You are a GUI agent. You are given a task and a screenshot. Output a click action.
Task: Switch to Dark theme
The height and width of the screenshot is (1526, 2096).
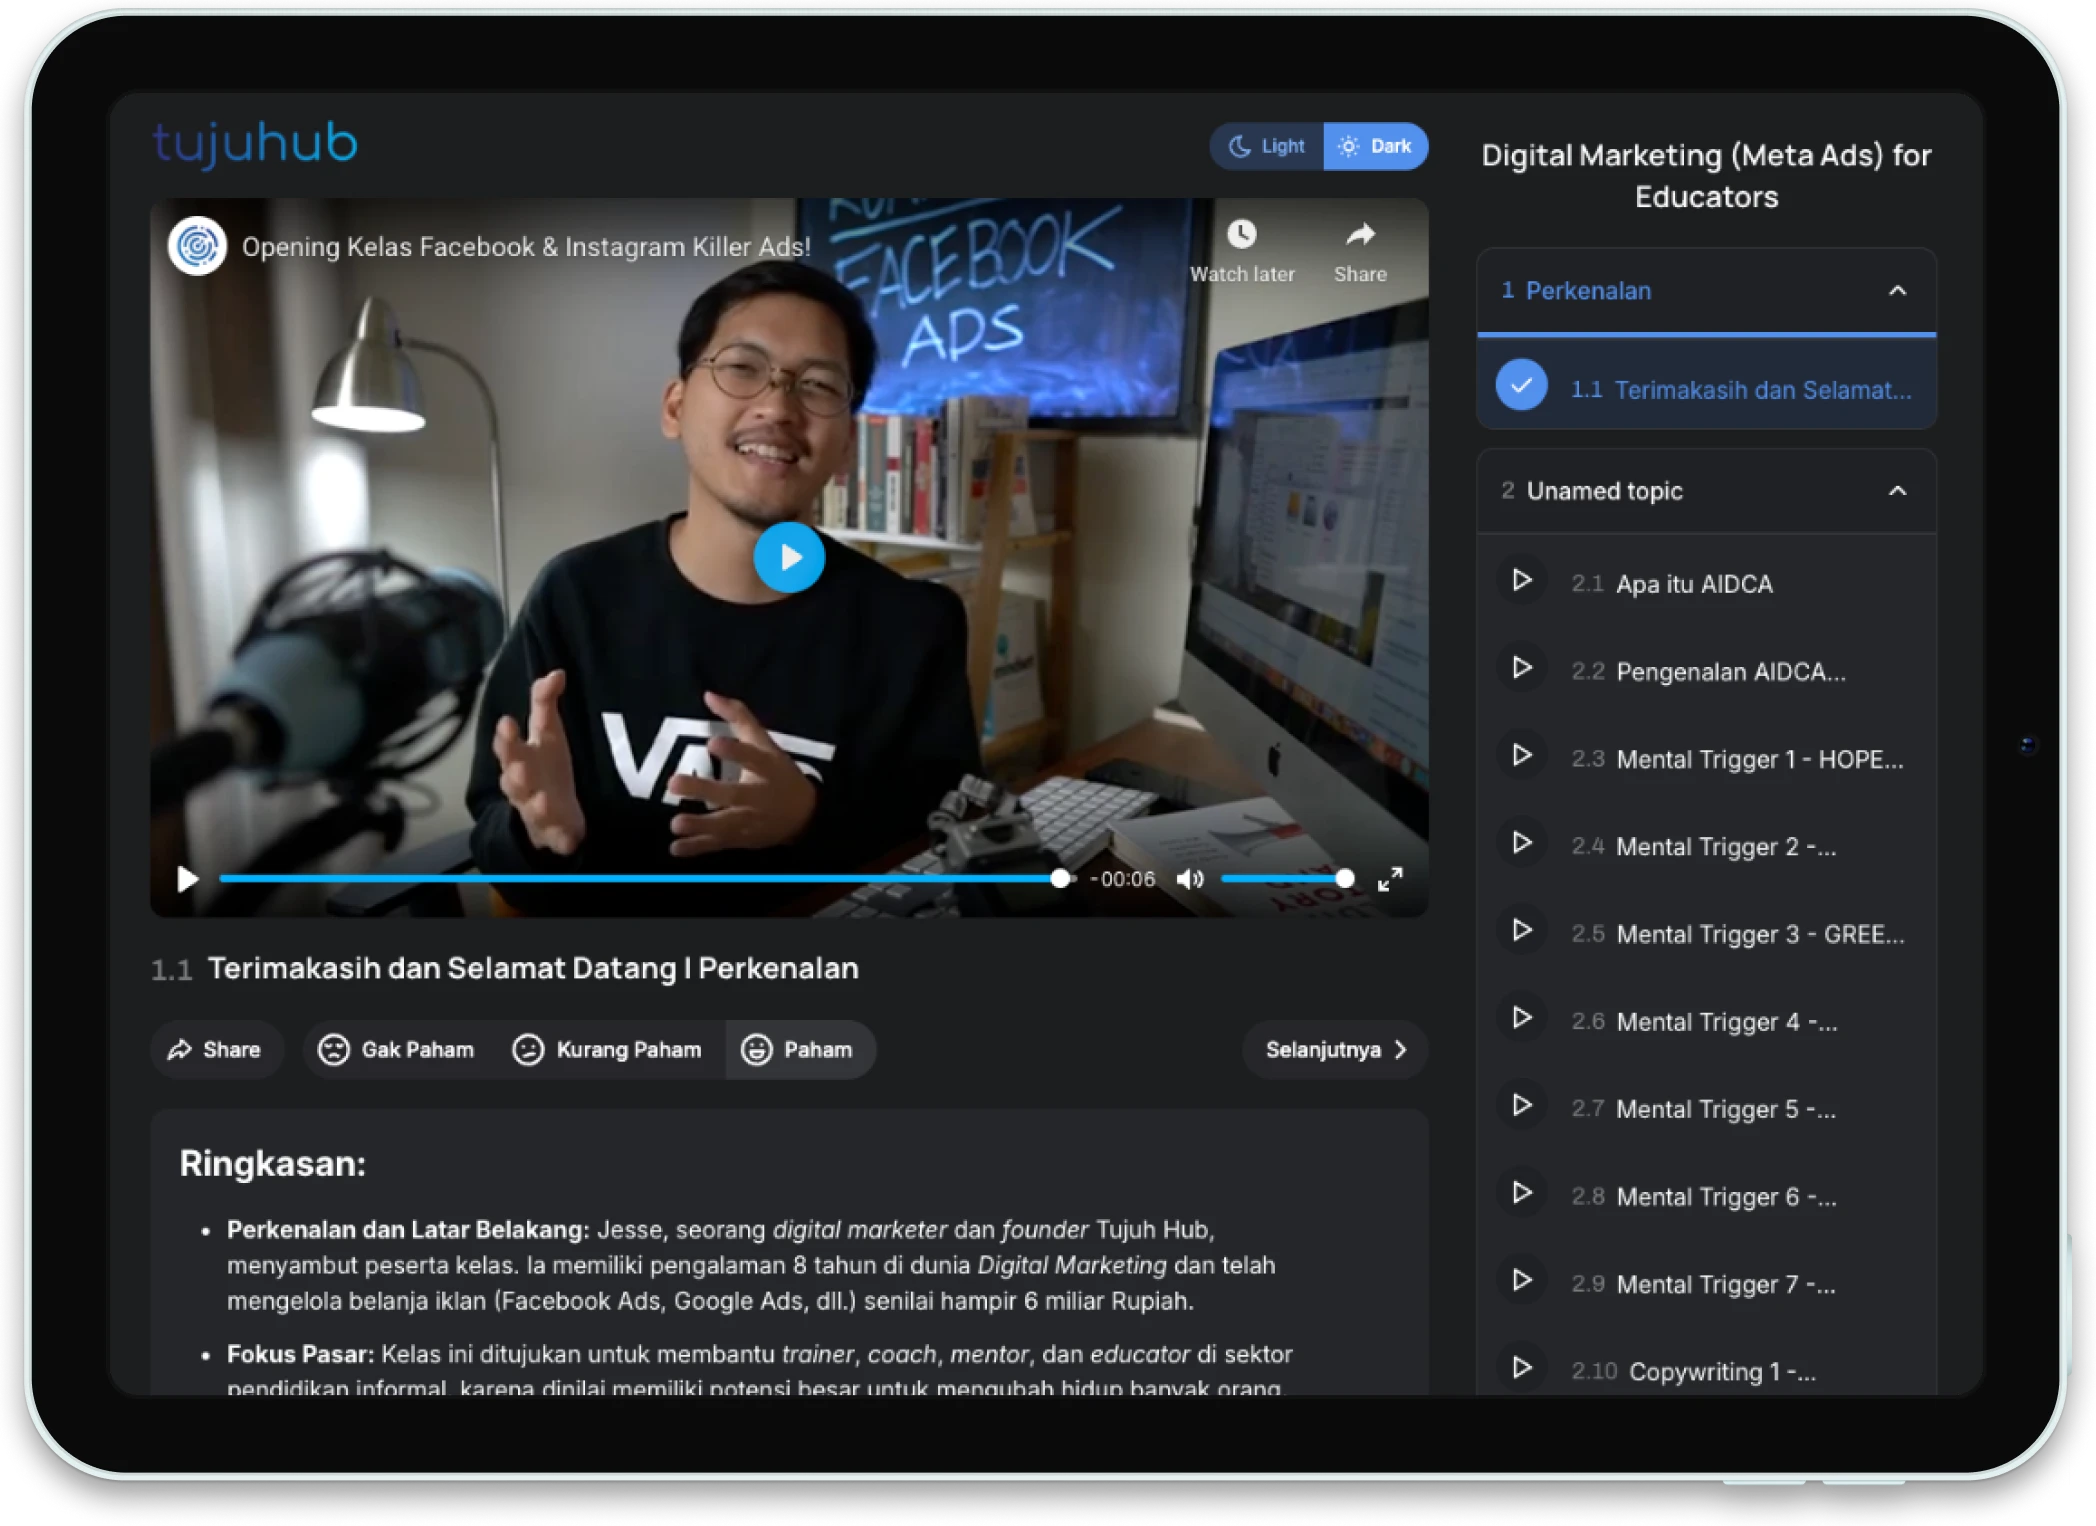pos(1376,147)
